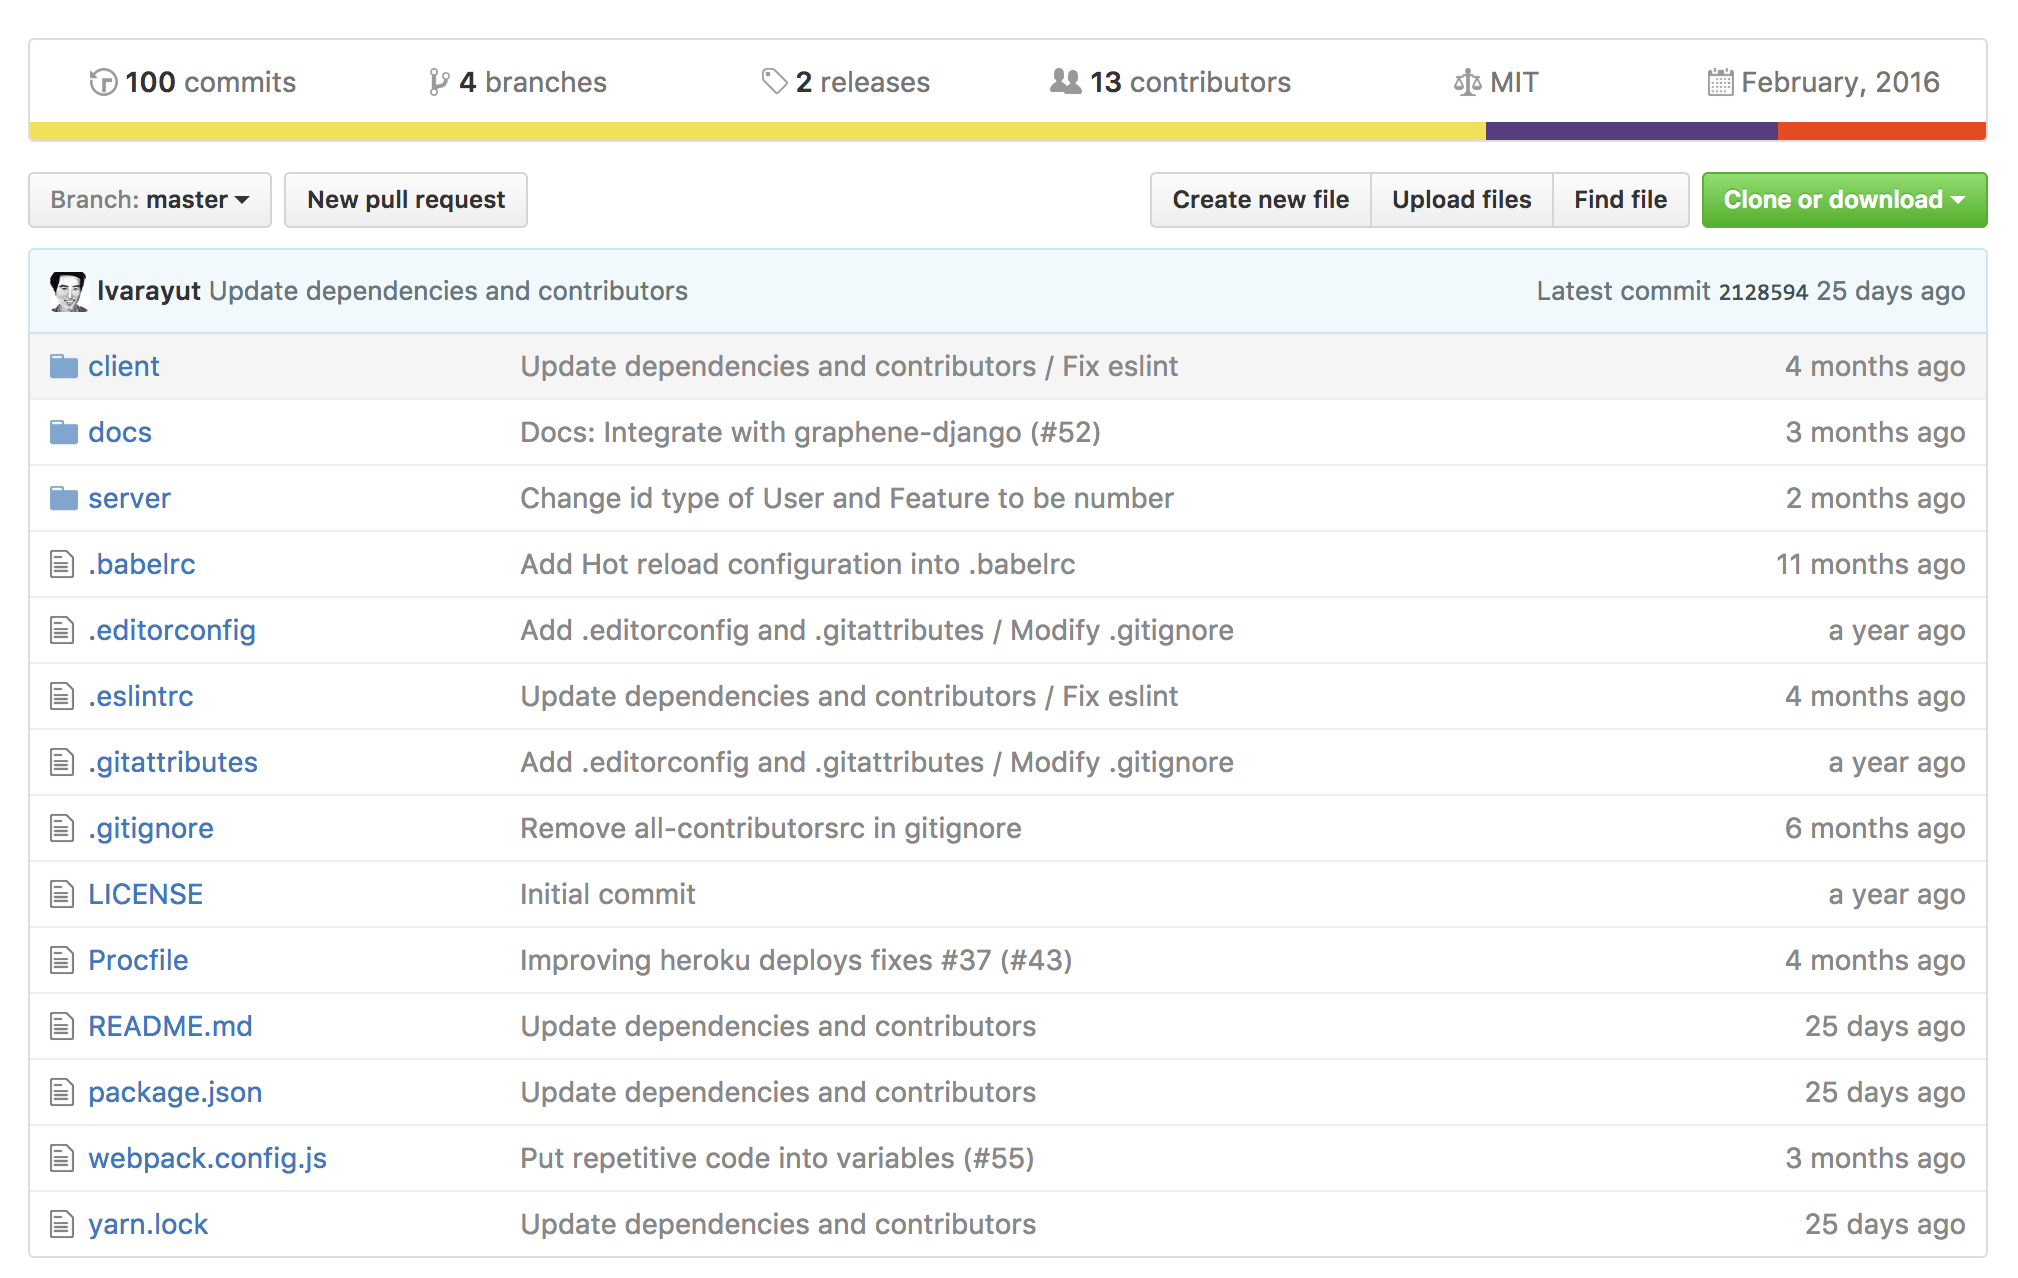
Task: Click the MIT license scale icon
Action: tap(1467, 82)
